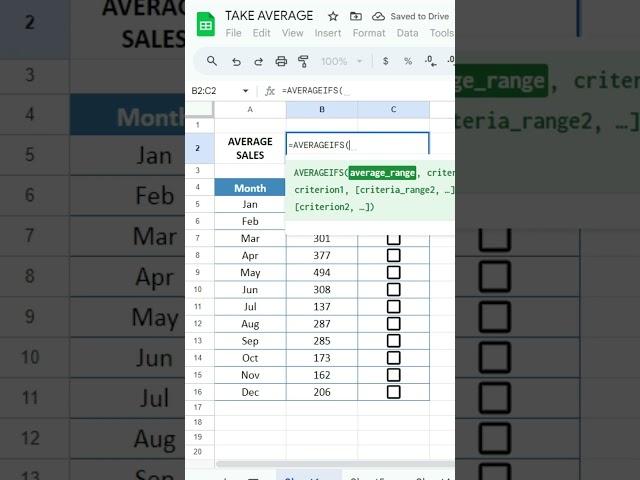Click the sales value 285

tap(322, 341)
